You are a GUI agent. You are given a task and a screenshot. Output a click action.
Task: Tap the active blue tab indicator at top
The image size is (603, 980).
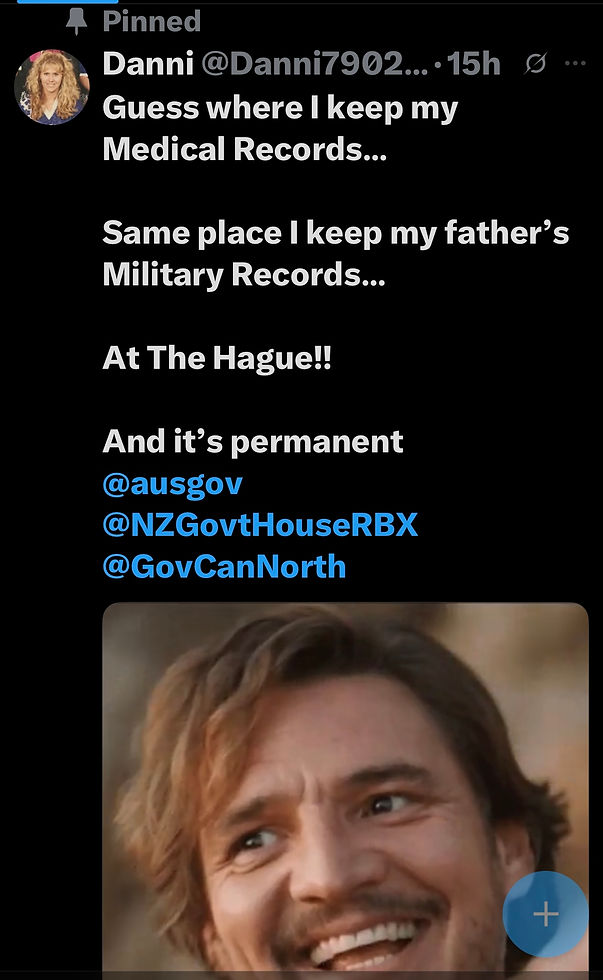(67, 2)
